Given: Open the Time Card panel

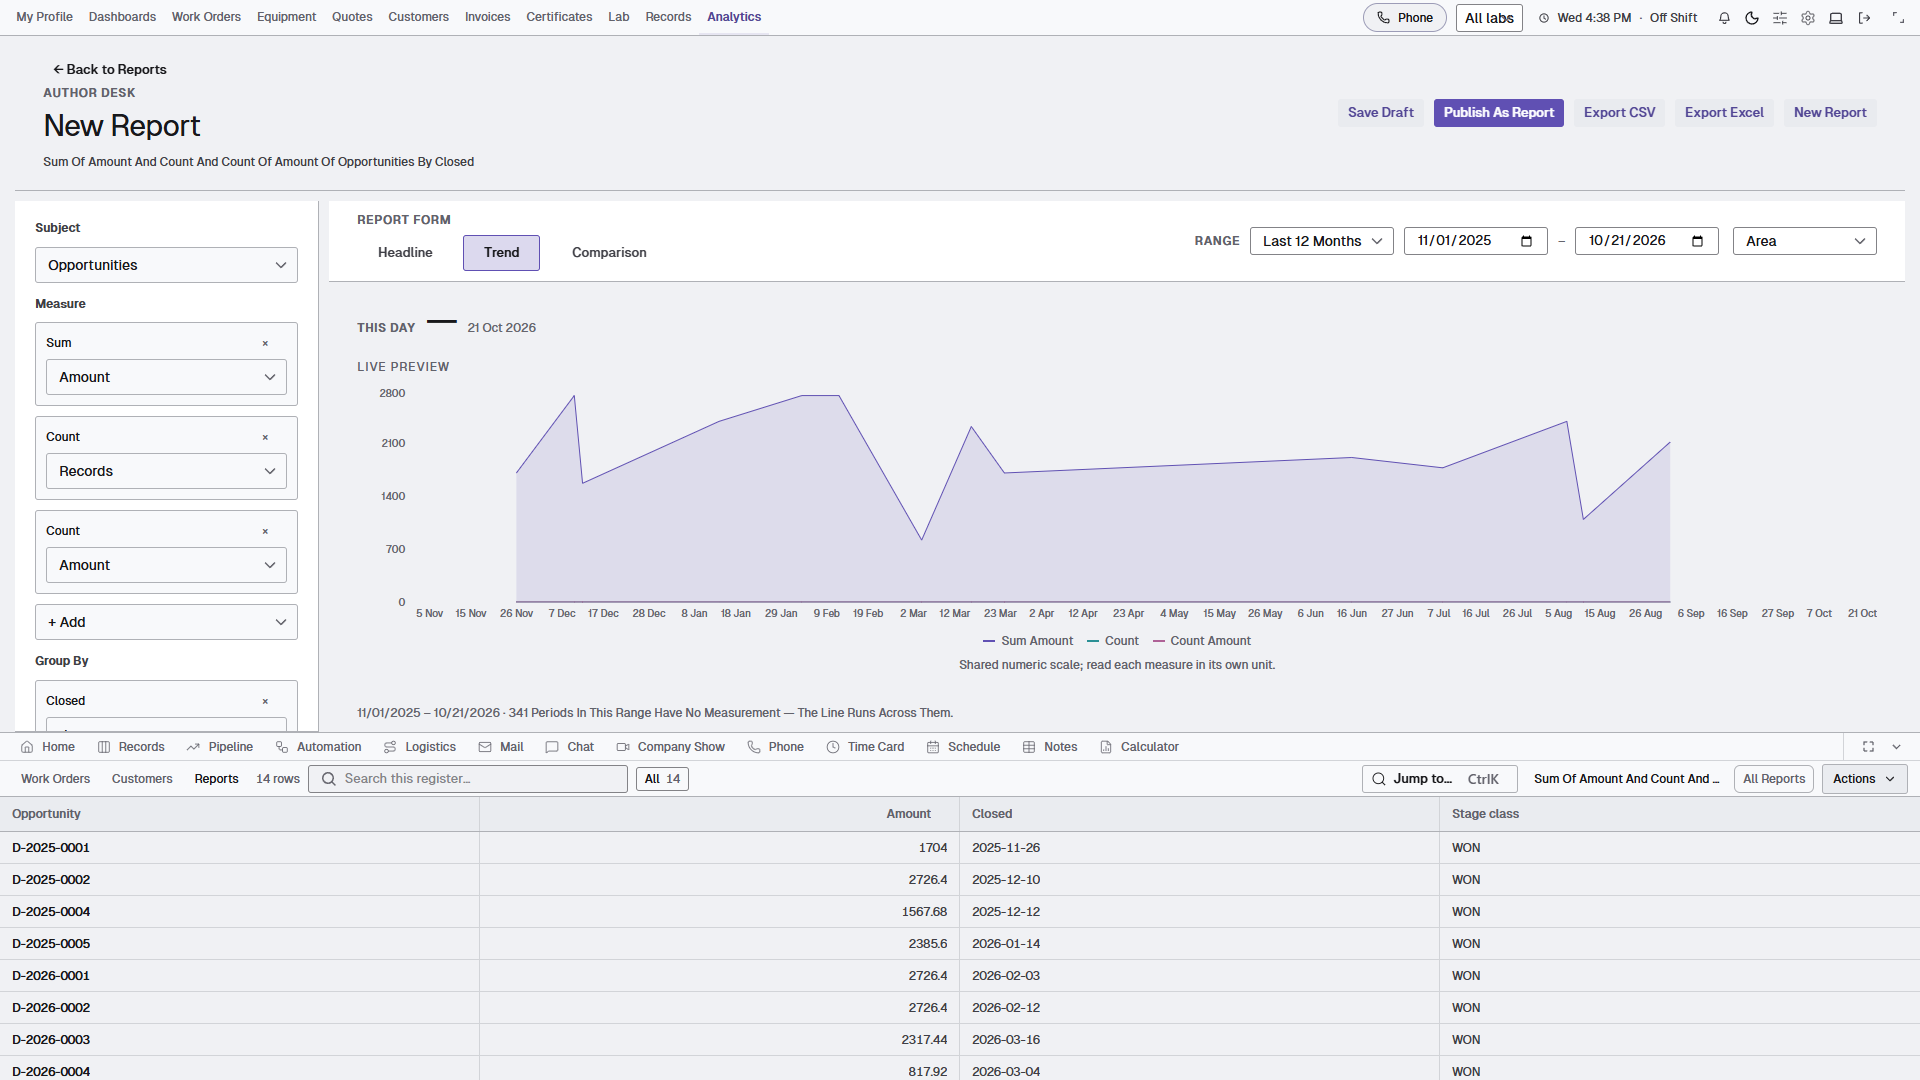Looking at the screenshot, I should click(x=865, y=747).
